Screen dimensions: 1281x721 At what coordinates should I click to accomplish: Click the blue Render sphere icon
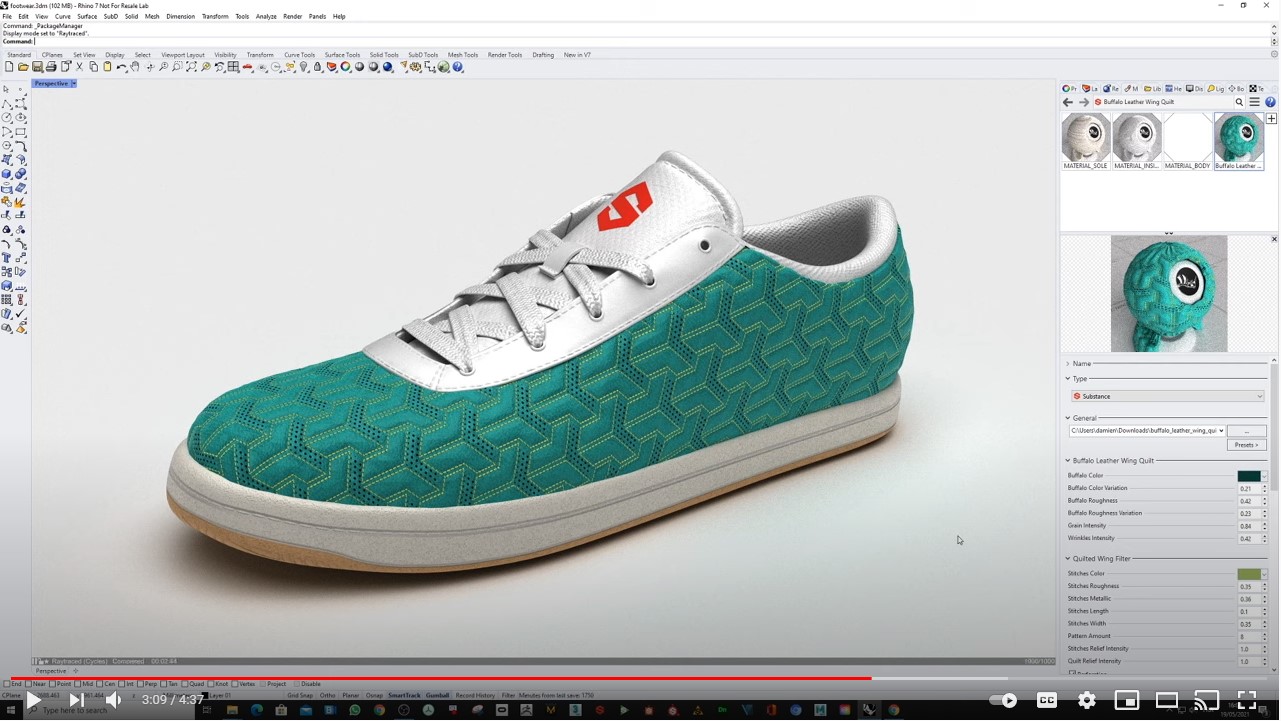(387, 67)
